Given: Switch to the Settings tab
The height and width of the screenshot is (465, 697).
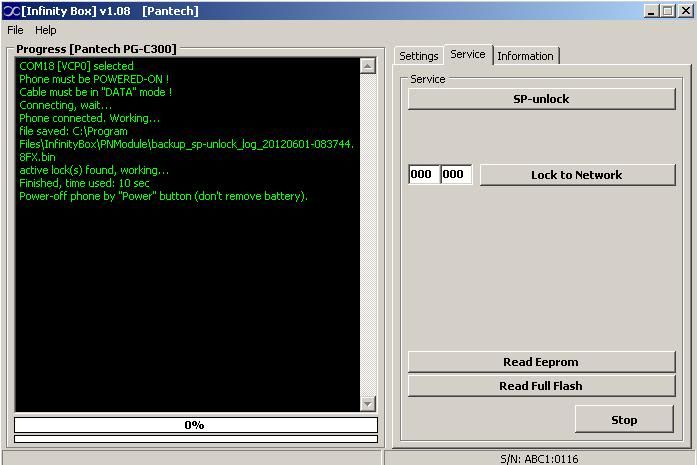Looking at the screenshot, I should tap(418, 56).
